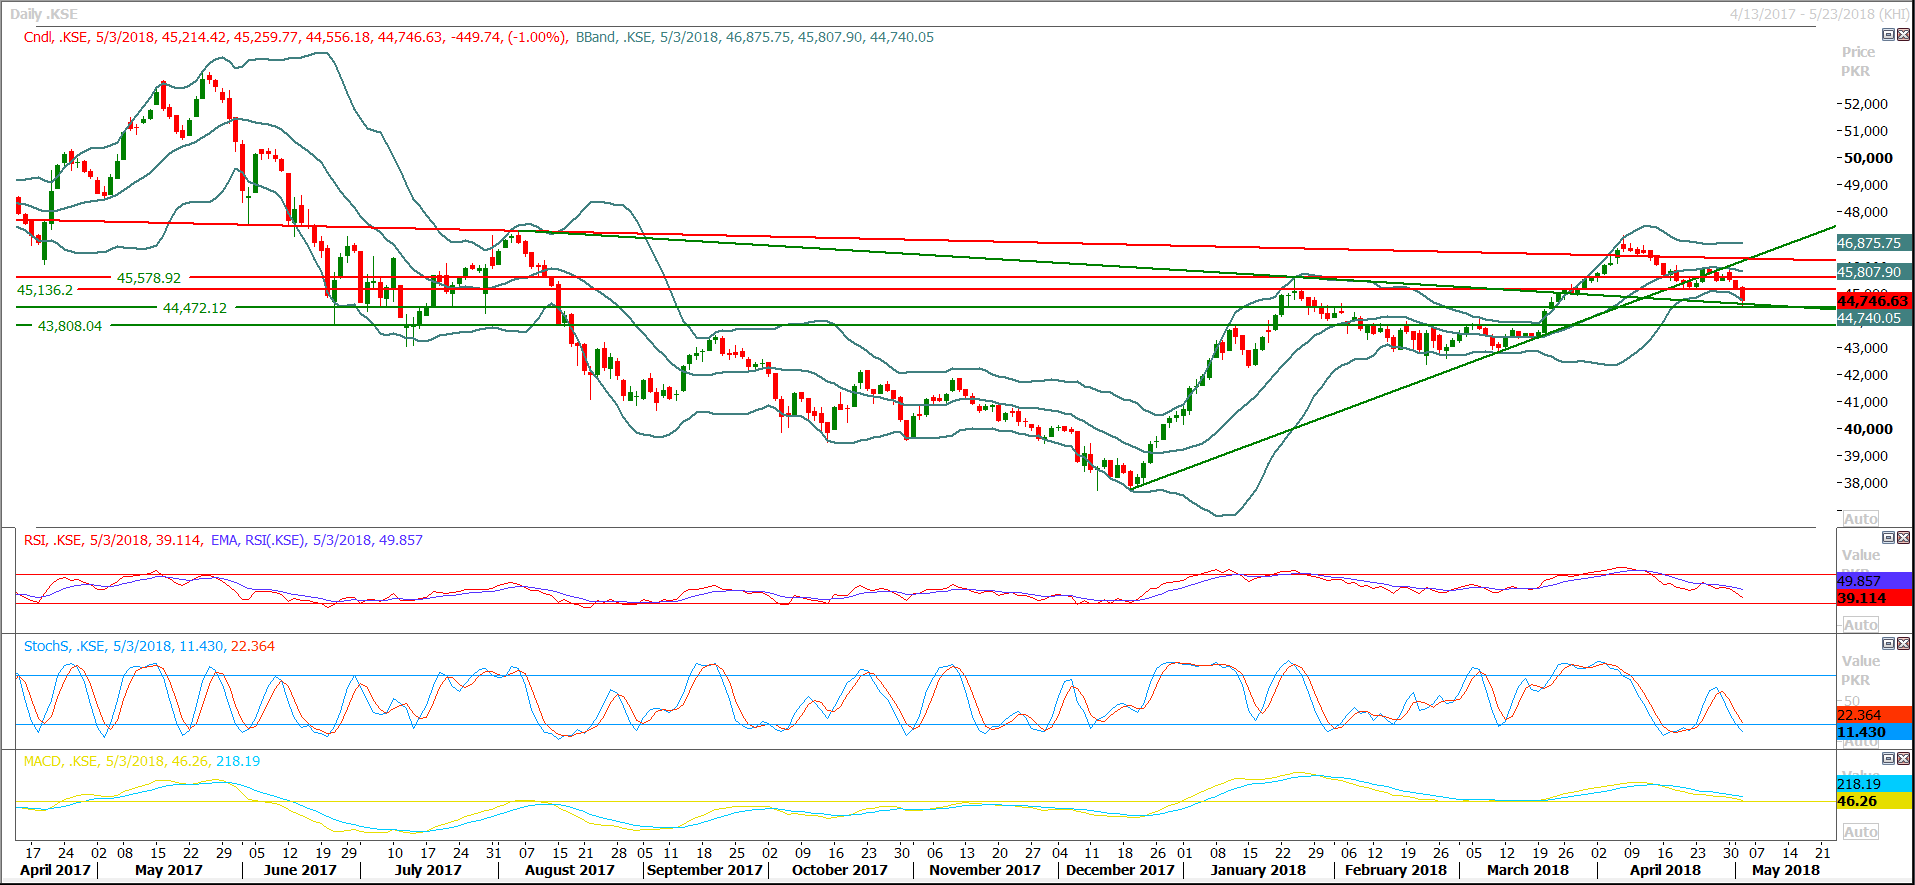Close the RSI indicator panel
Viewport: 1915px width, 885px height.
point(1903,538)
